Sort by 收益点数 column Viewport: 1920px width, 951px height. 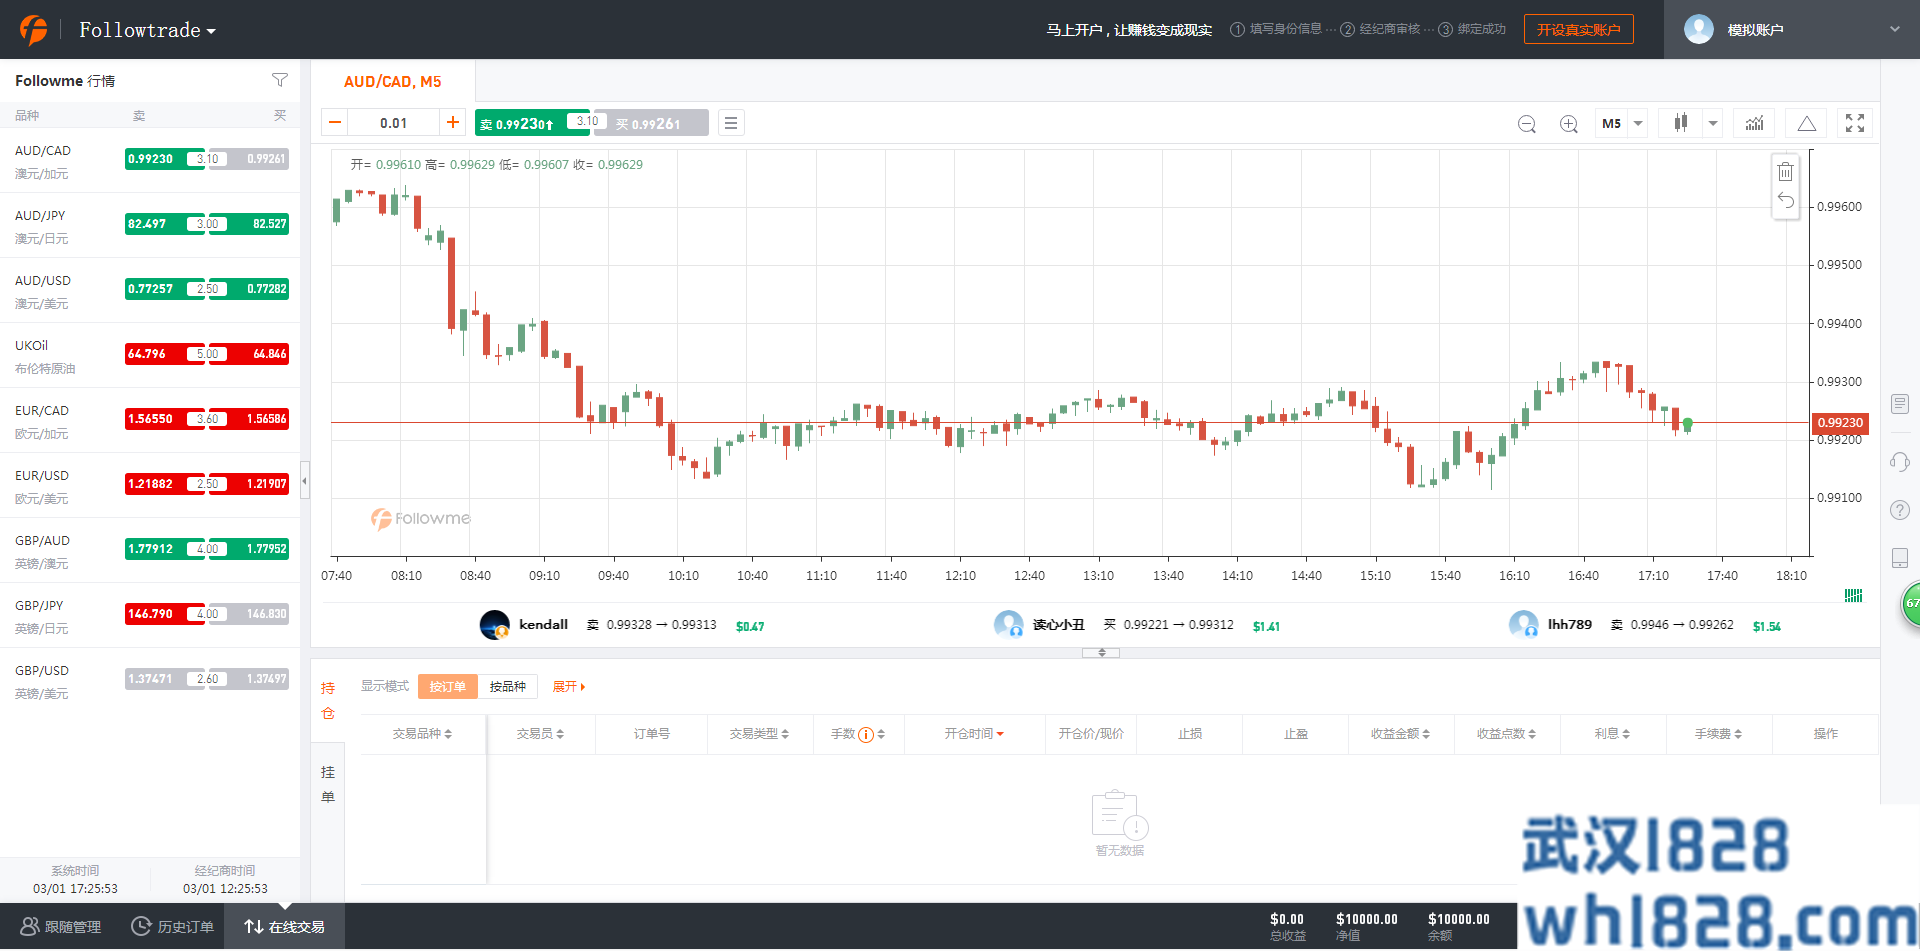(x=1506, y=734)
